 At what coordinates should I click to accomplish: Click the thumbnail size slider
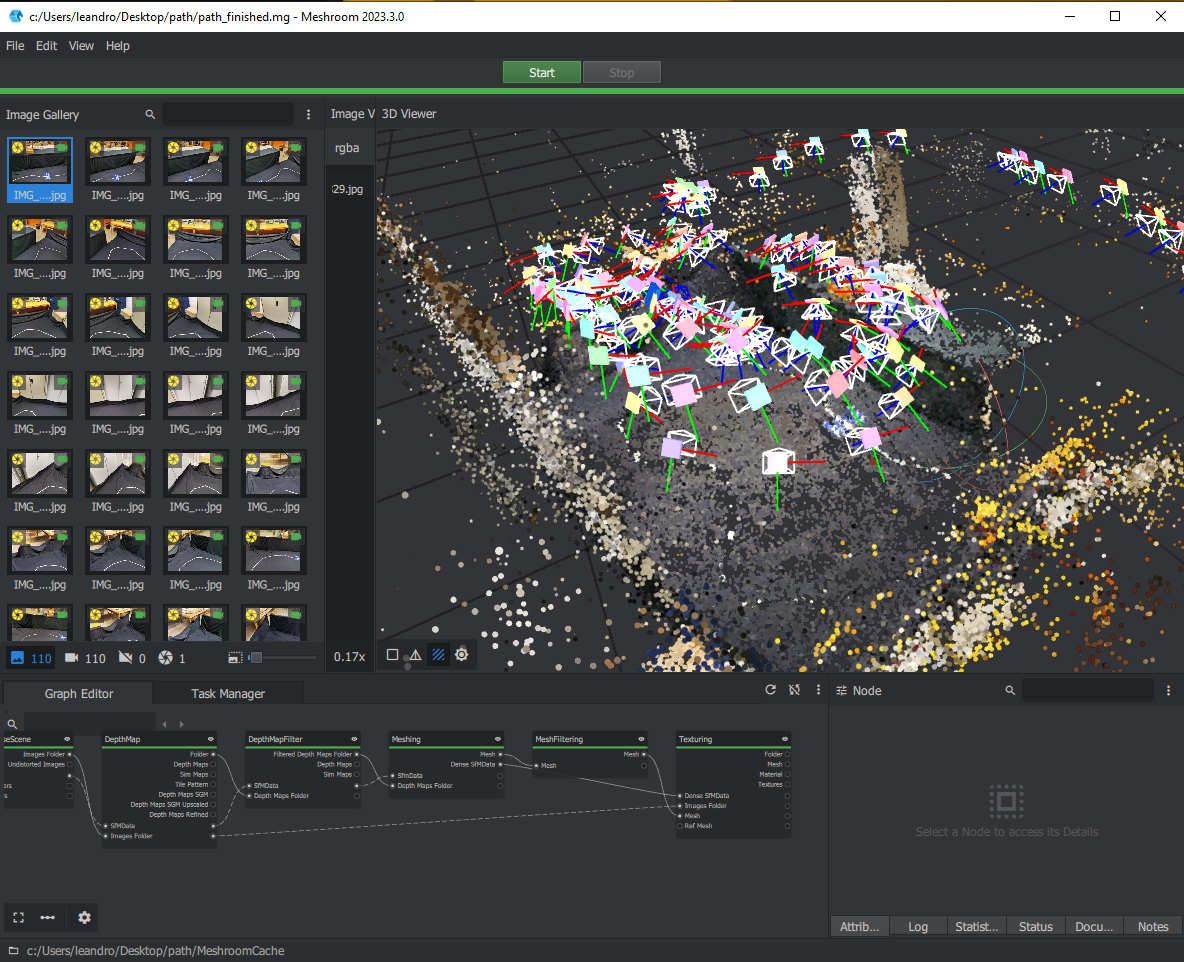tap(257, 658)
